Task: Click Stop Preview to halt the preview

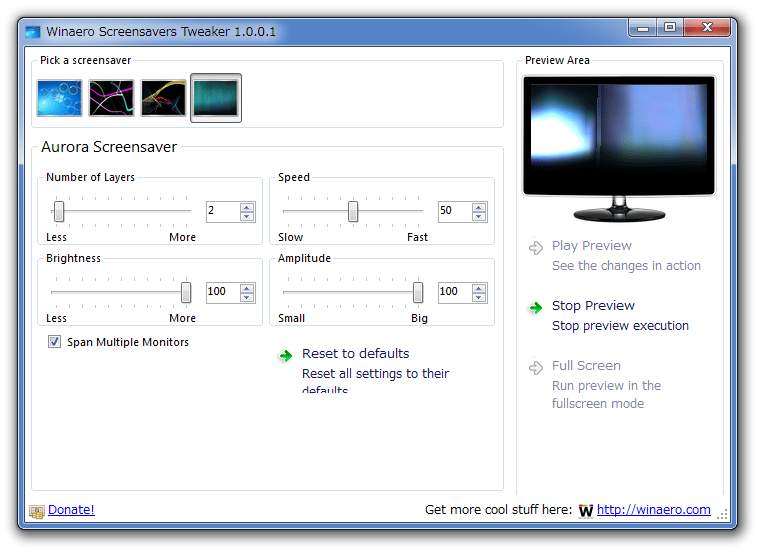Action: pyautogui.click(x=593, y=306)
